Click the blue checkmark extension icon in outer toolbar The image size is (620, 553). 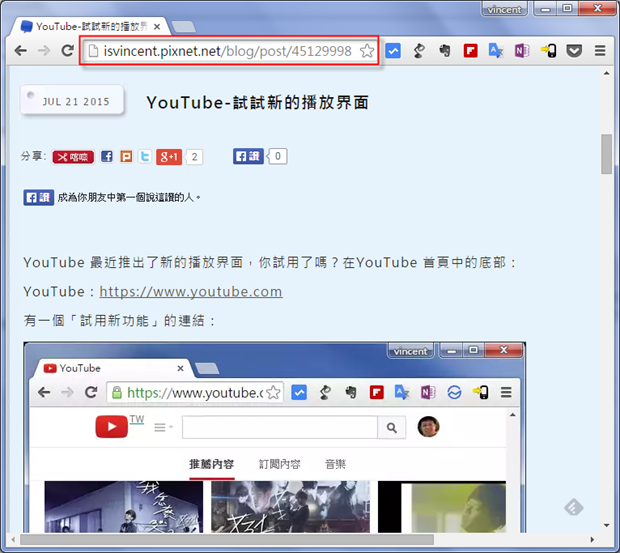pos(393,51)
